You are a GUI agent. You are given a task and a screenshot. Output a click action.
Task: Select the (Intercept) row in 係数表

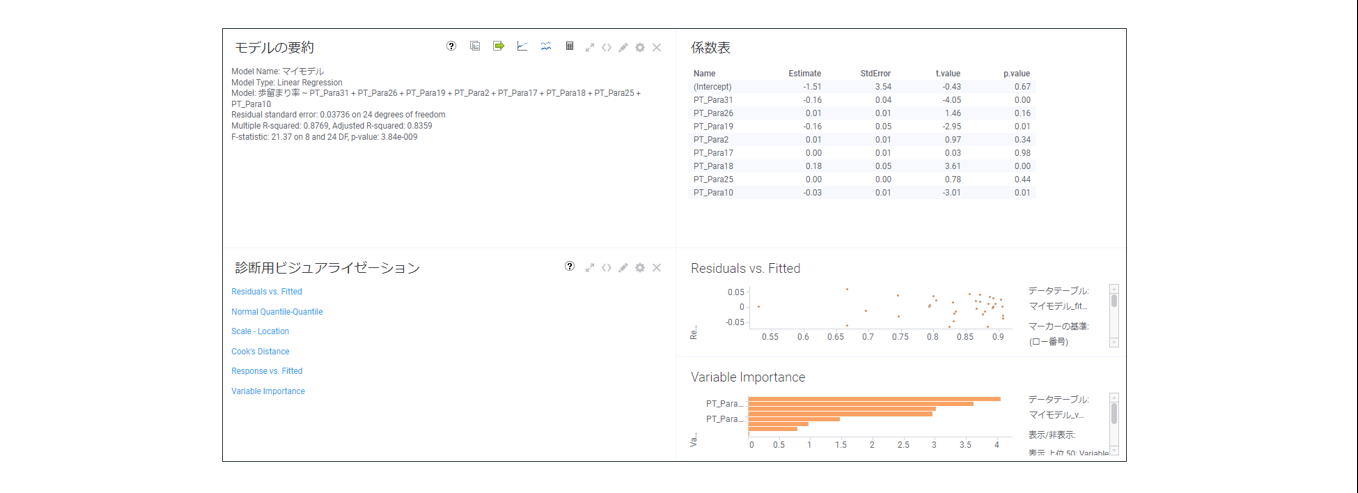(x=862, y=87)
